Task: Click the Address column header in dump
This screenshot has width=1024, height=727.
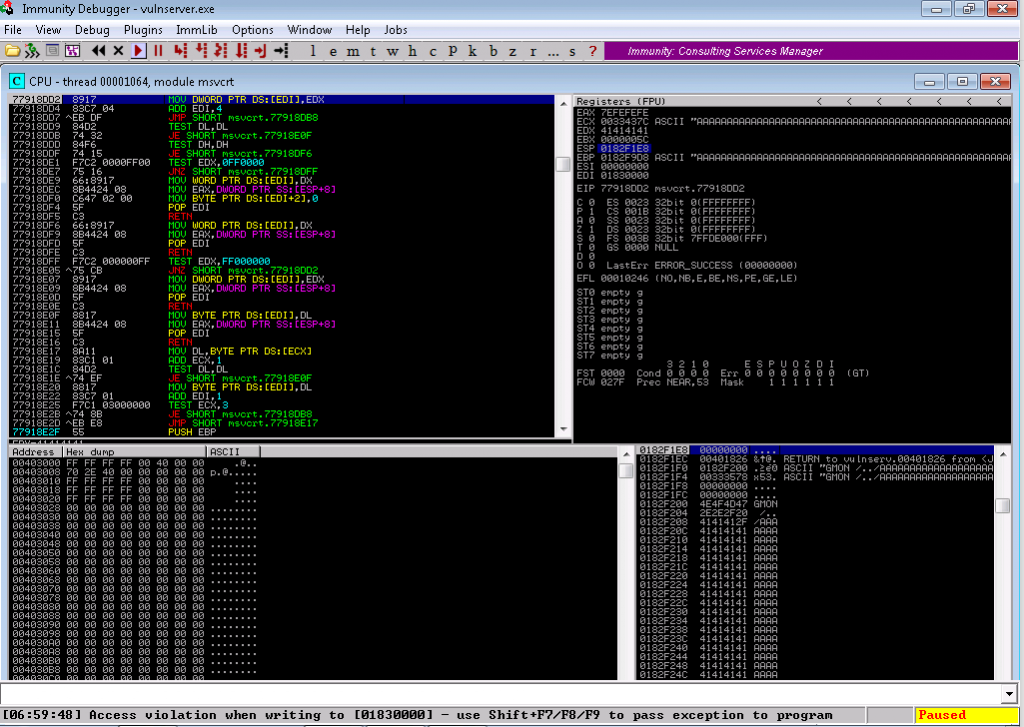Action: coord(36,451)
